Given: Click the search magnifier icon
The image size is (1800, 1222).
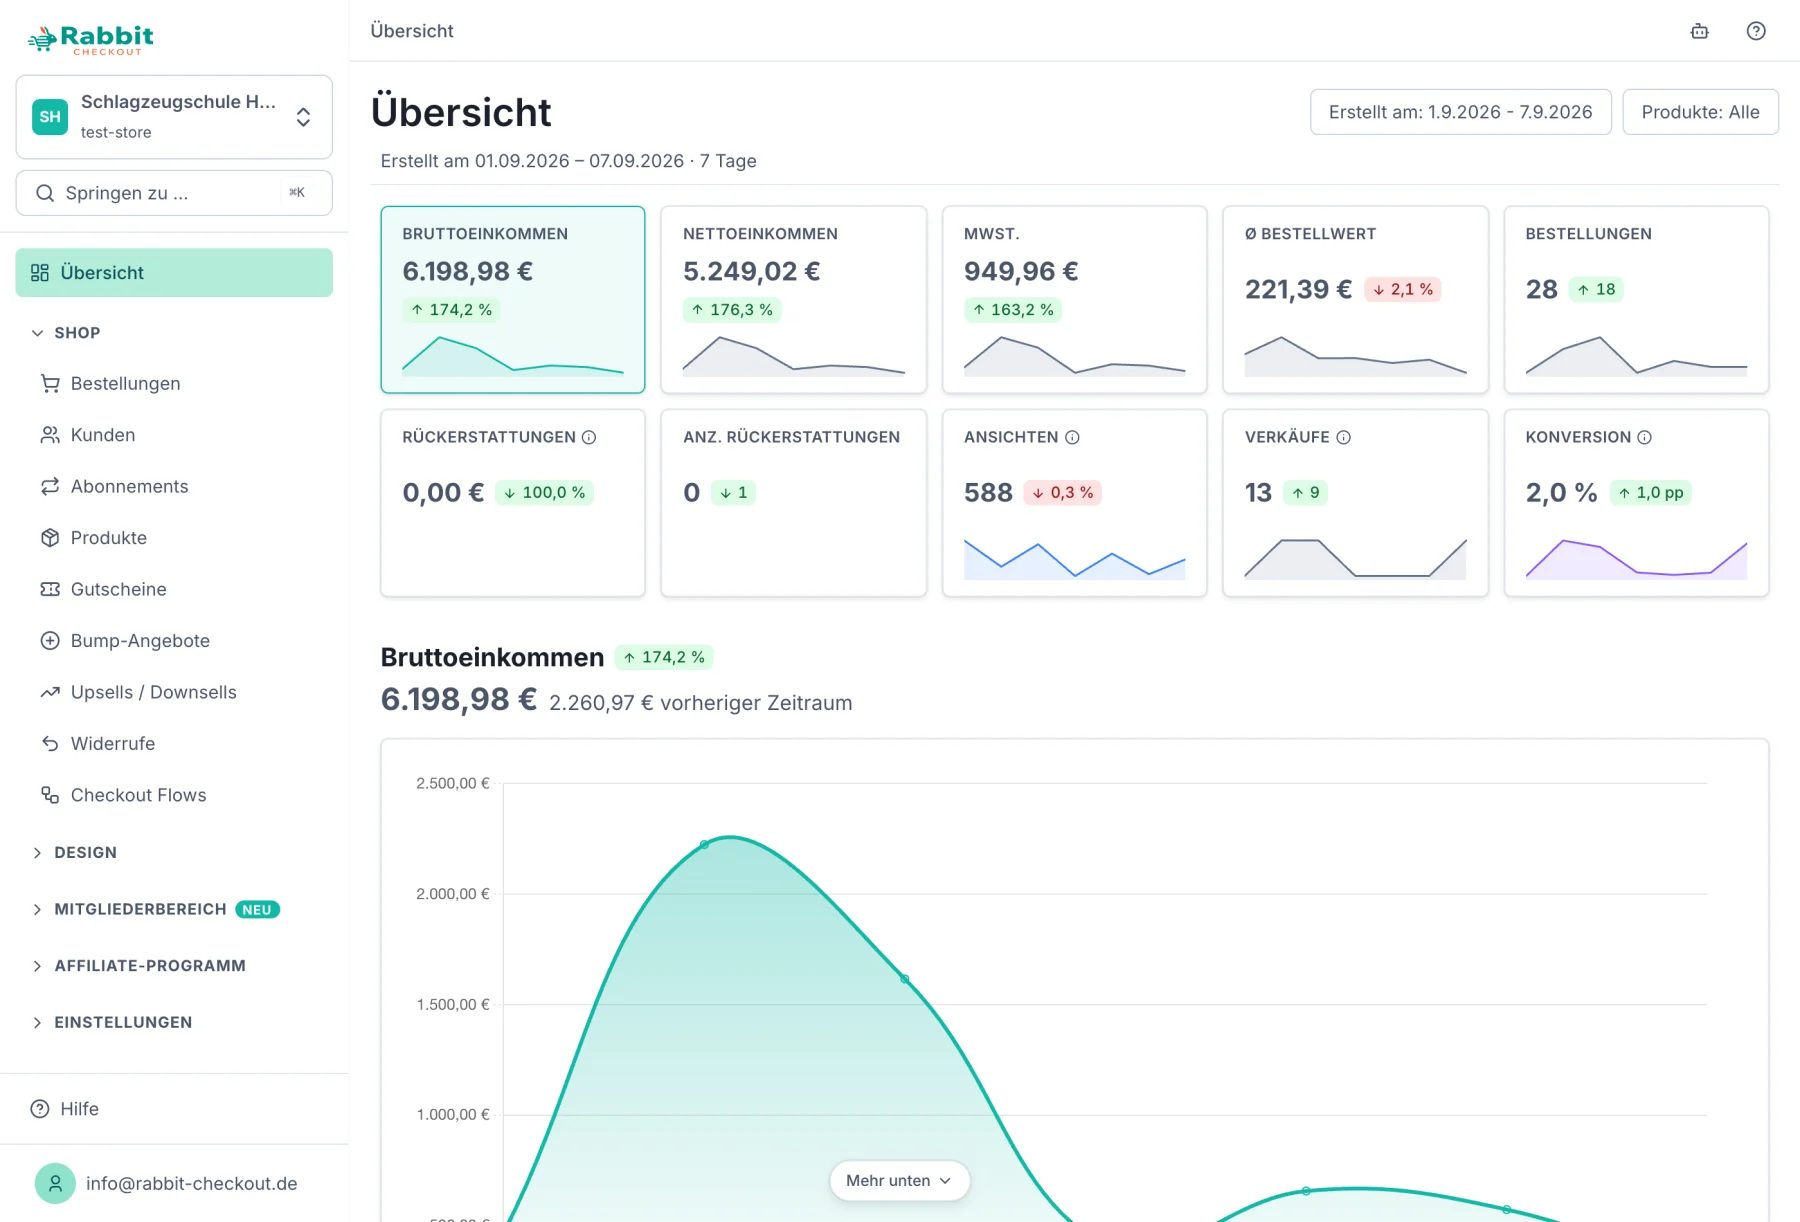Looking at the screenshot, I should pos(45,193).
